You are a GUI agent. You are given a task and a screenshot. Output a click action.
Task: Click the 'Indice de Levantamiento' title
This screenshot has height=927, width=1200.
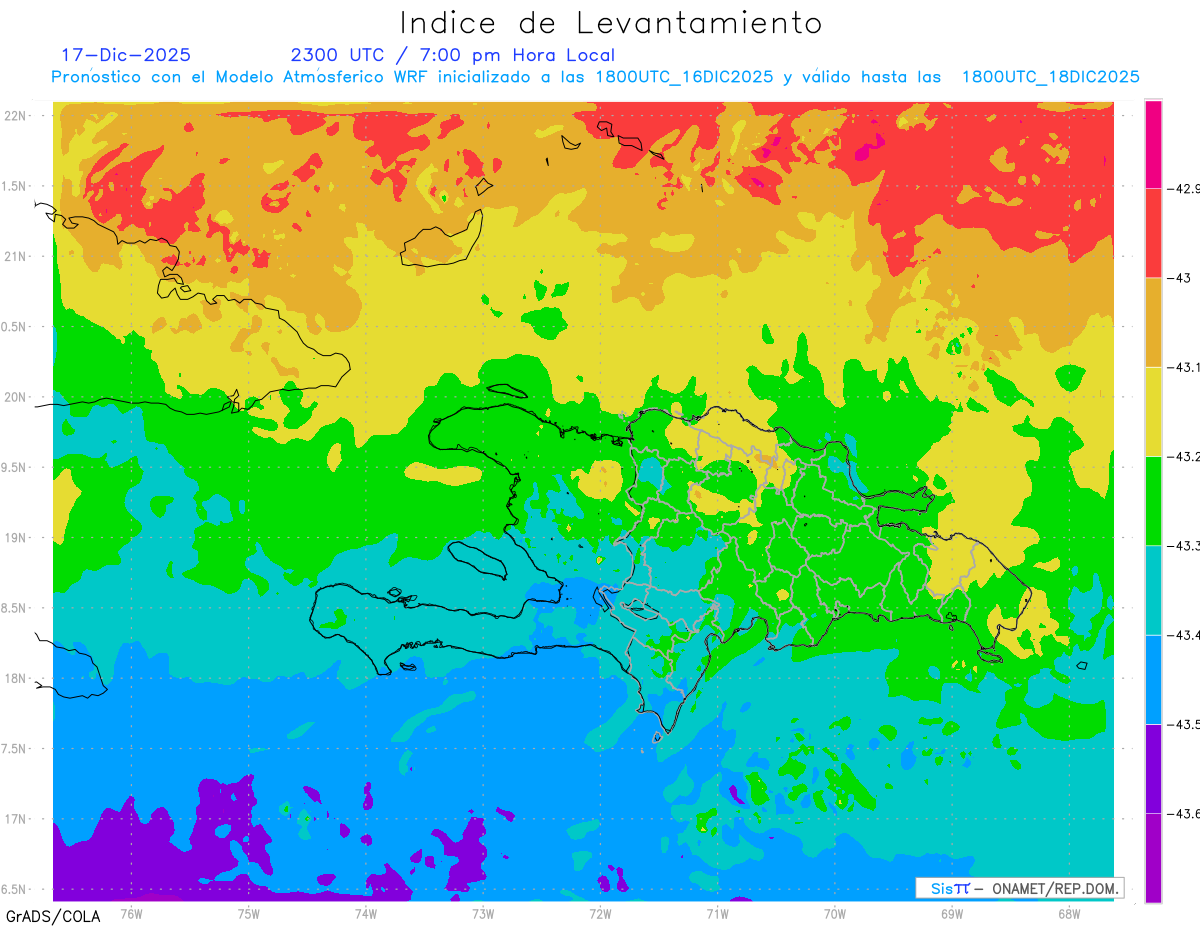point(610,23)
